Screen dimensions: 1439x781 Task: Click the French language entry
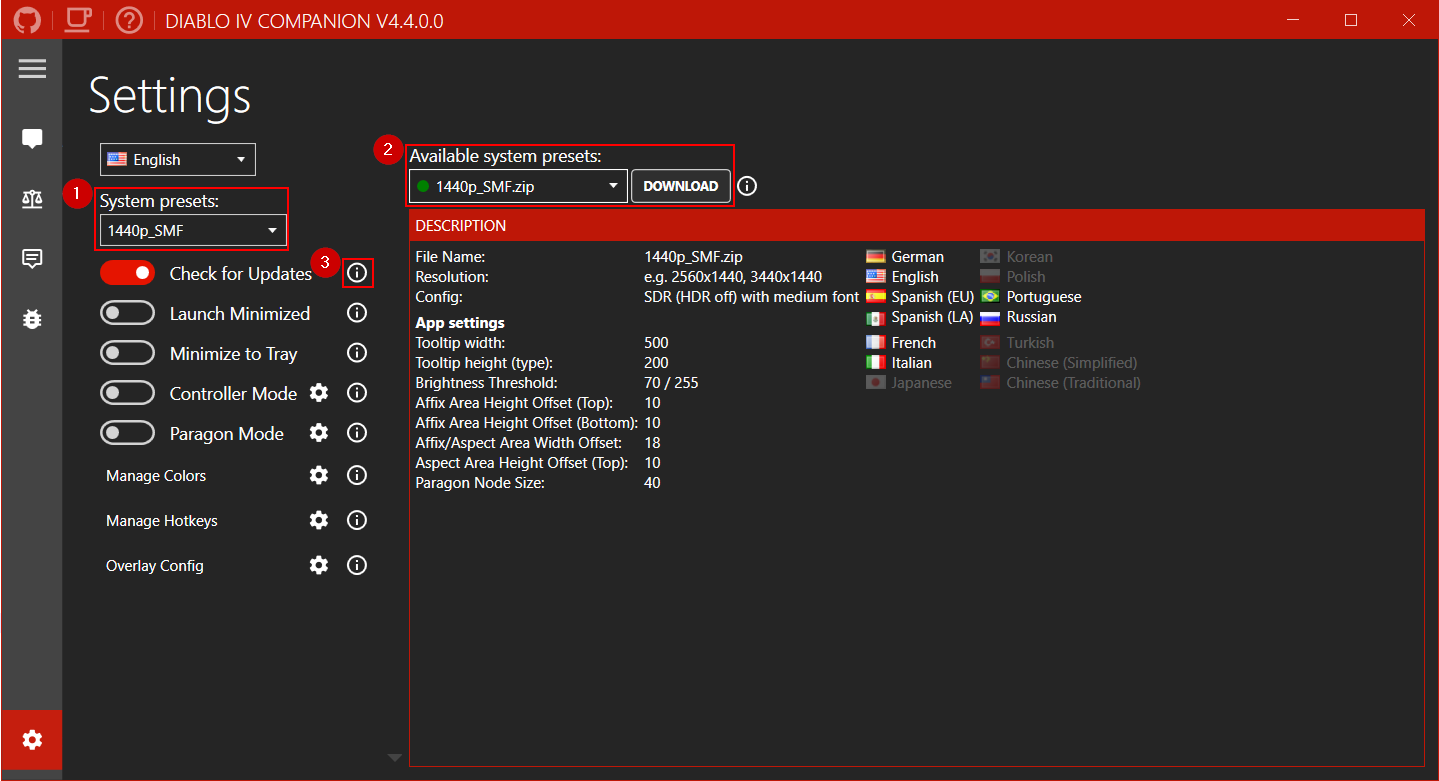tap(901, 343)
